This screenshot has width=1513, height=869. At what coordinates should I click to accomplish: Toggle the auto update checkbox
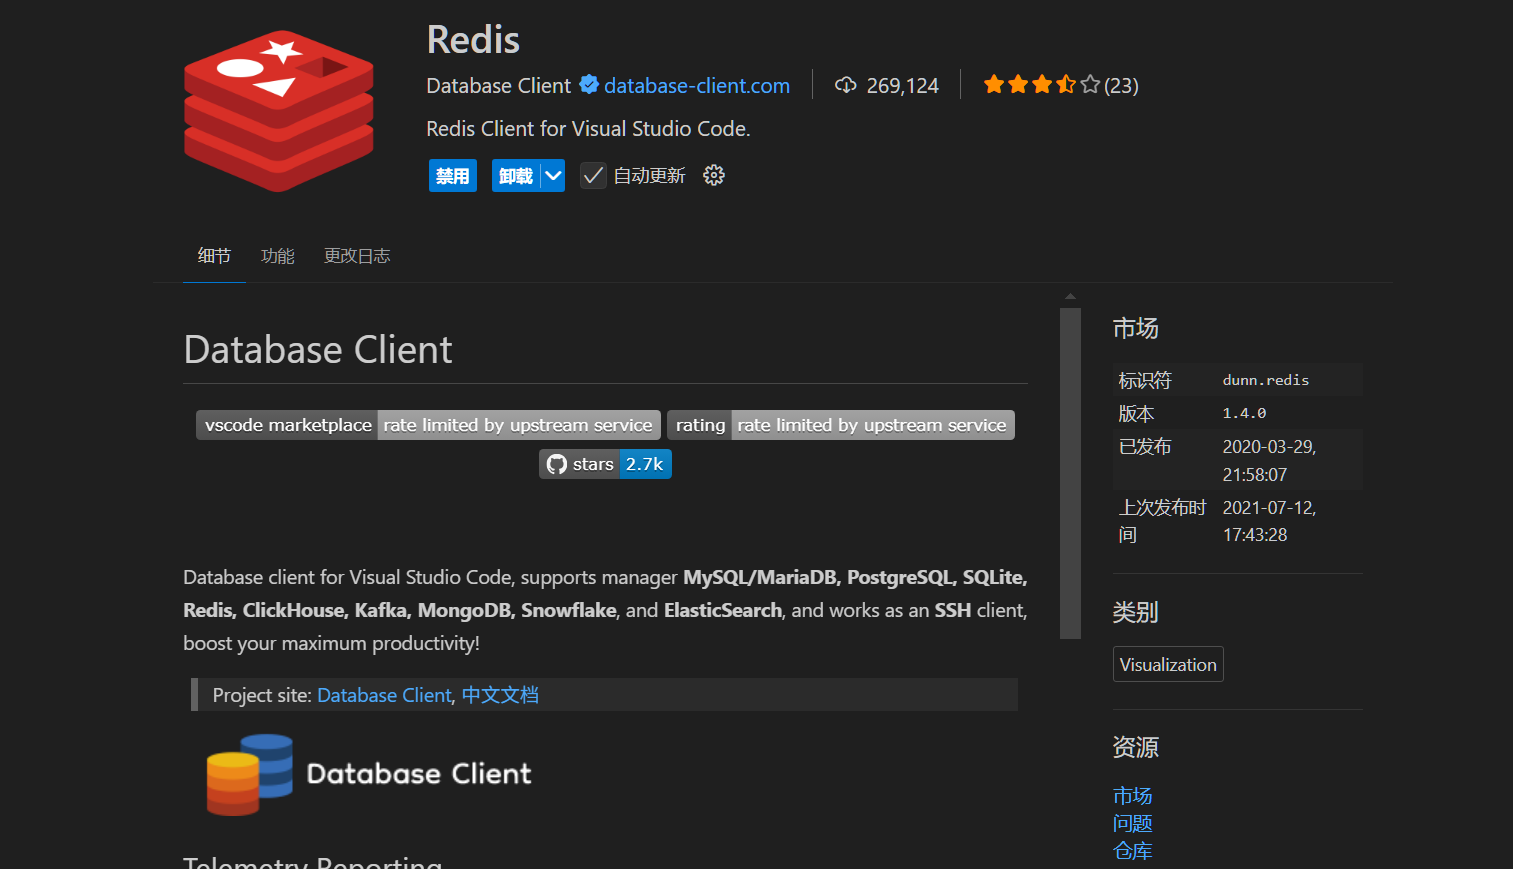[x=593, y=176]
